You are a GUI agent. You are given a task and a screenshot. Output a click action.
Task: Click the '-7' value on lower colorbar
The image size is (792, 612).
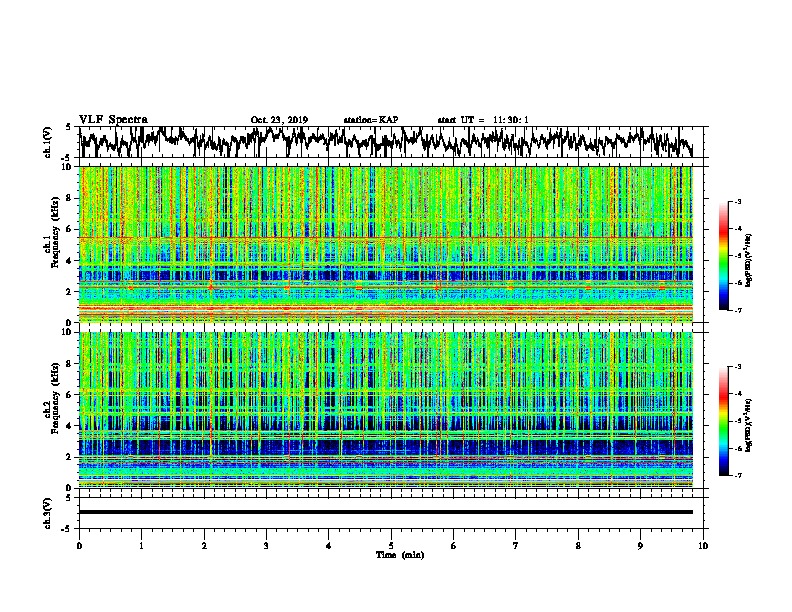click(737, 475)
